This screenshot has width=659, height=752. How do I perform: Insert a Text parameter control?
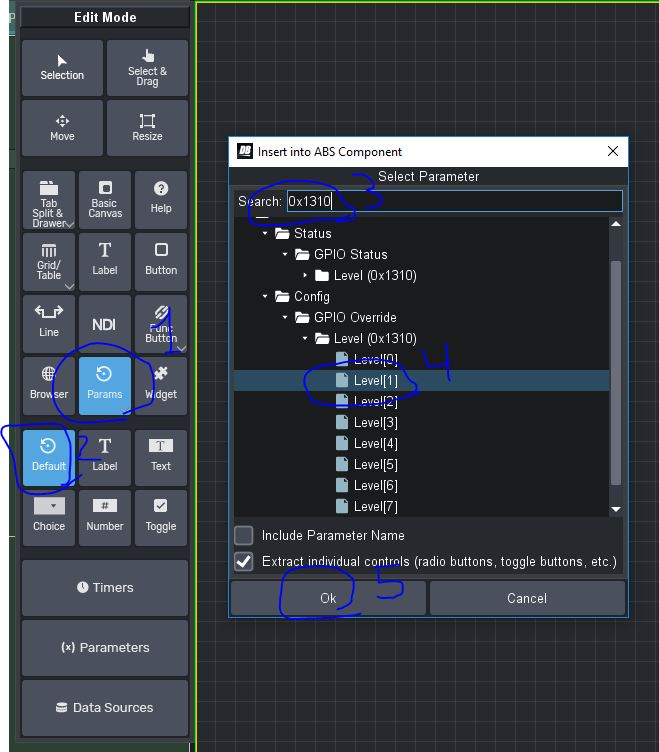(161, 458)
